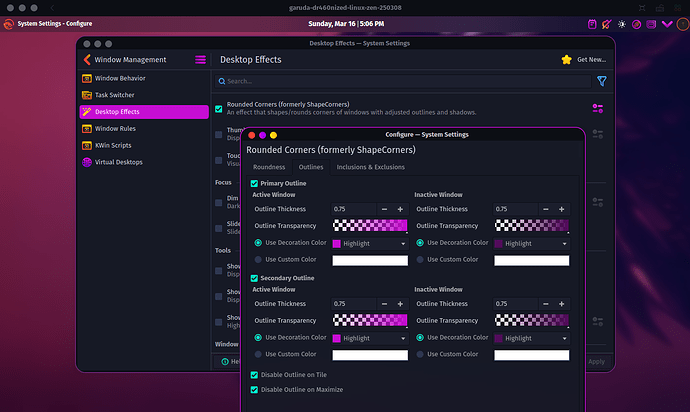Click the Apply button in Desktop Effects
The image size is (690, 412).
pyautogui.click(x=596, y=361)
